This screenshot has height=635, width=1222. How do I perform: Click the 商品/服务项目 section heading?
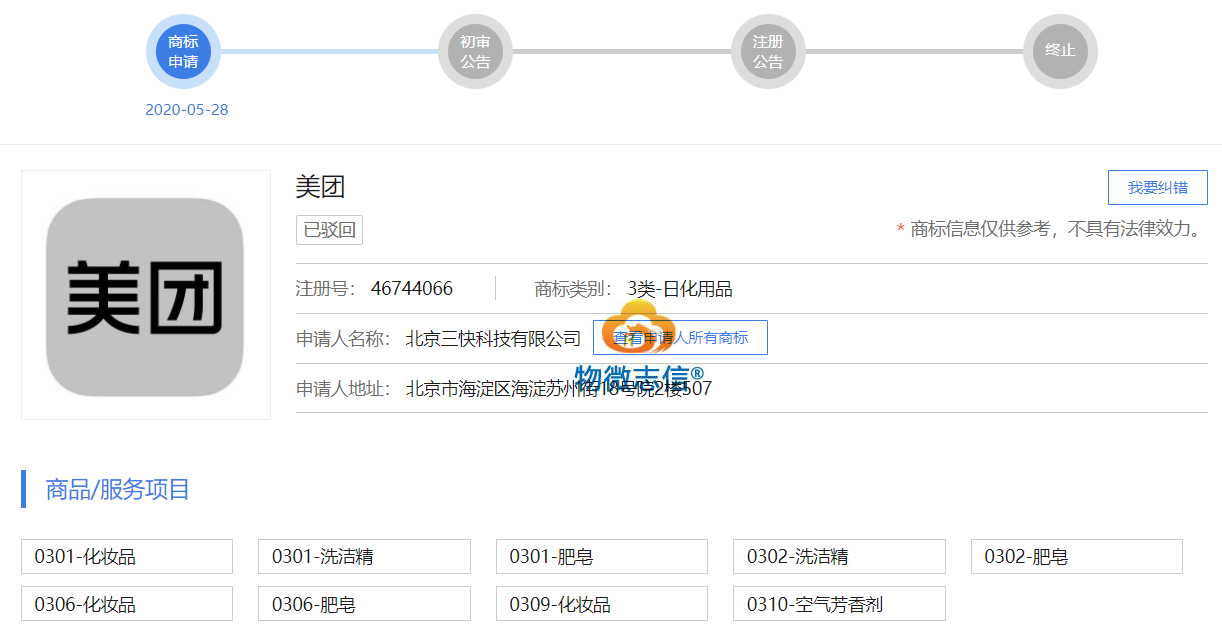[118, 489]
